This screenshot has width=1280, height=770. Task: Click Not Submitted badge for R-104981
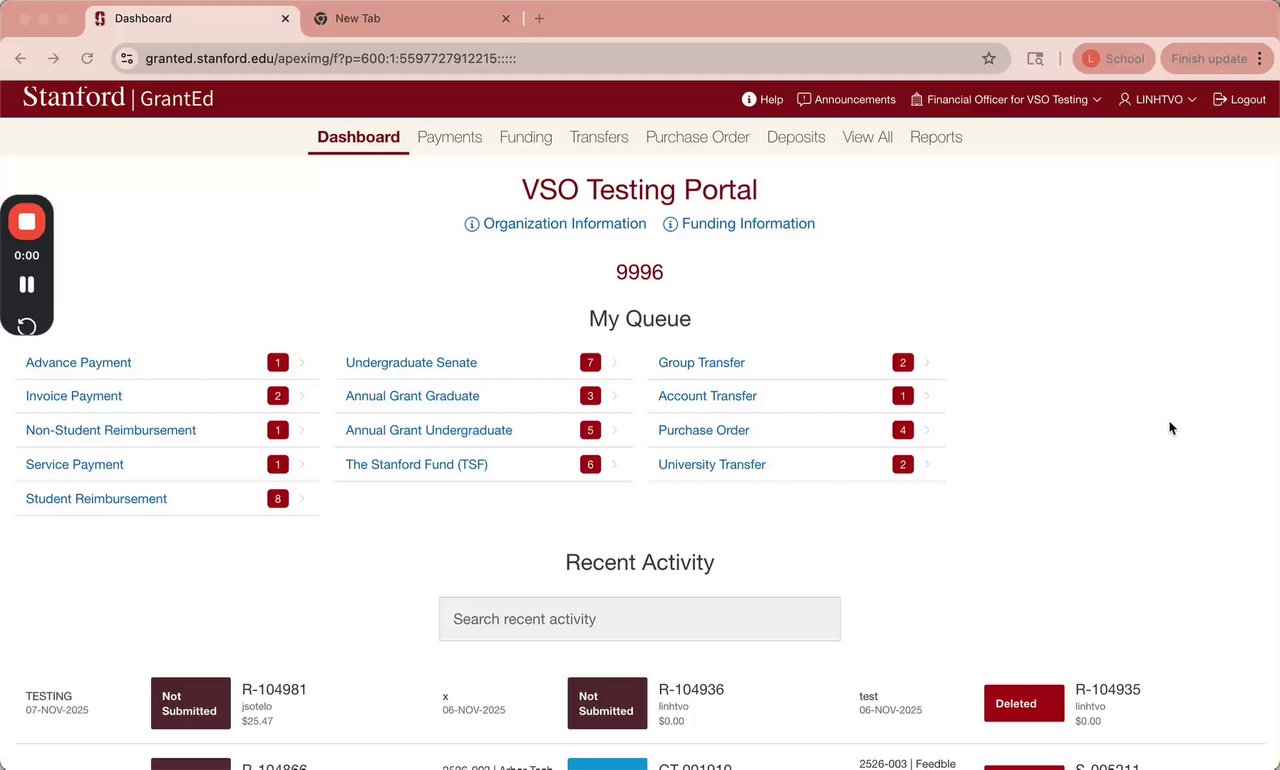click(x=191, y=703)
